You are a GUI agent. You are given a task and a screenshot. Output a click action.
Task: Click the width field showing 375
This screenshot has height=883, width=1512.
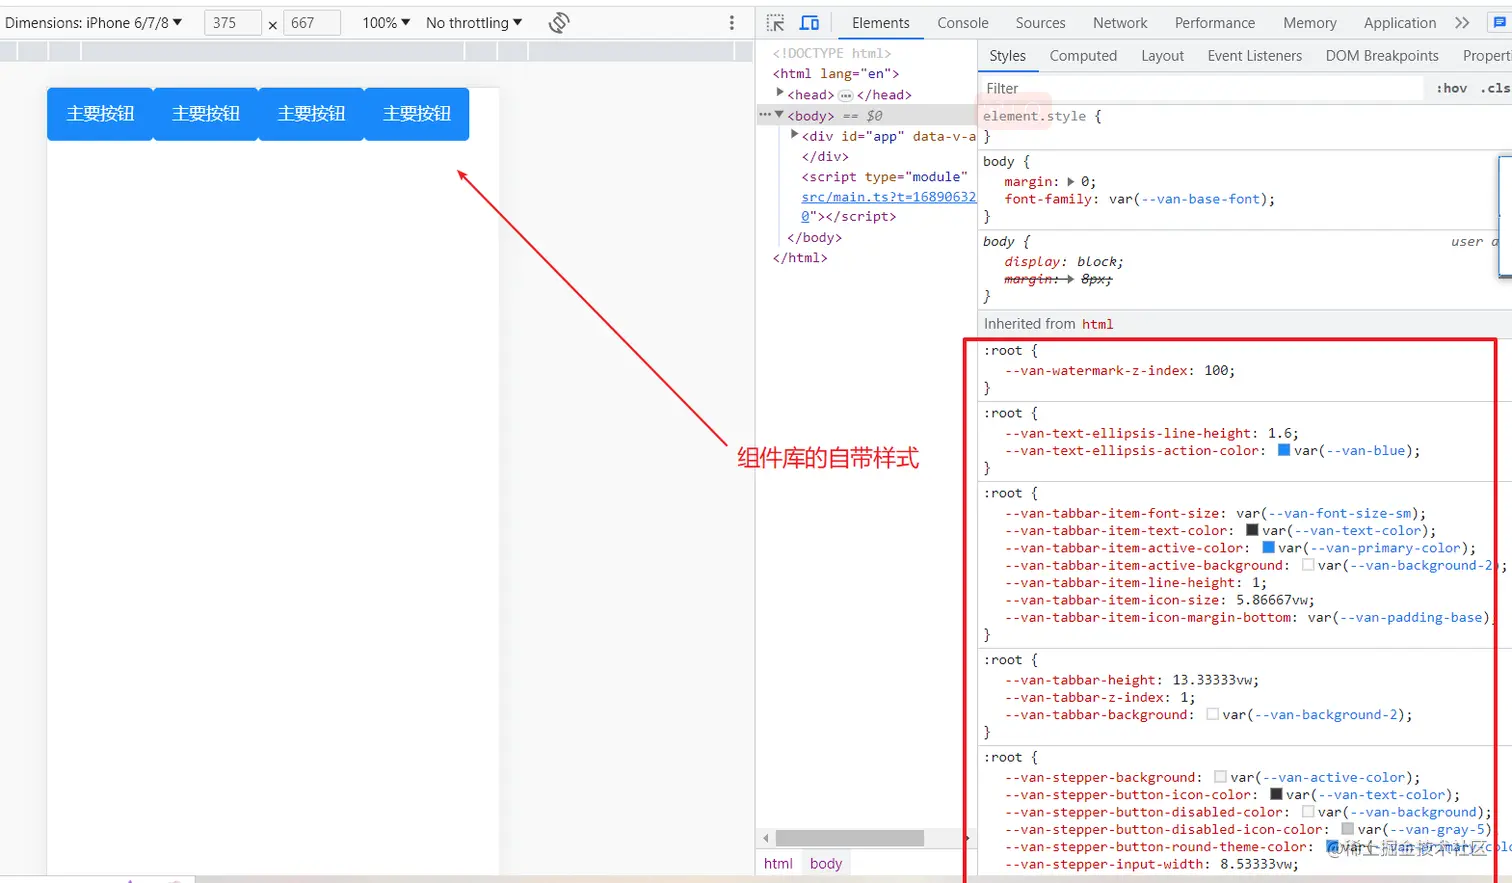tap(232, 23)
